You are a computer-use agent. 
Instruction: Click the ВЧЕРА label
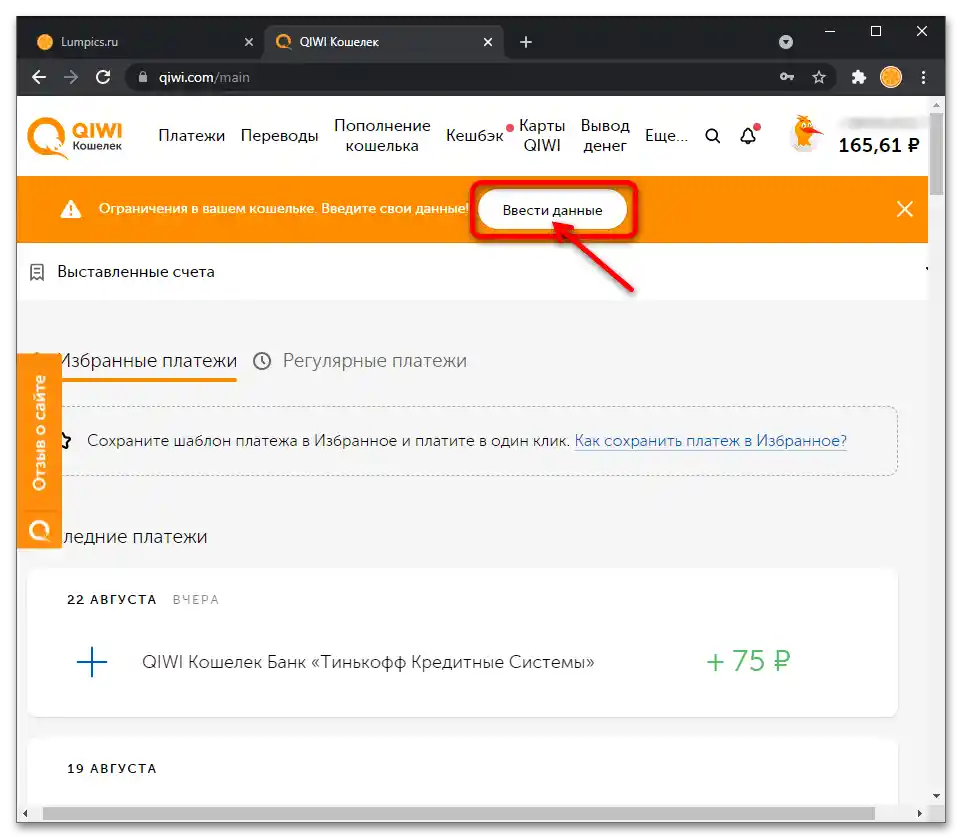point(196,600)
